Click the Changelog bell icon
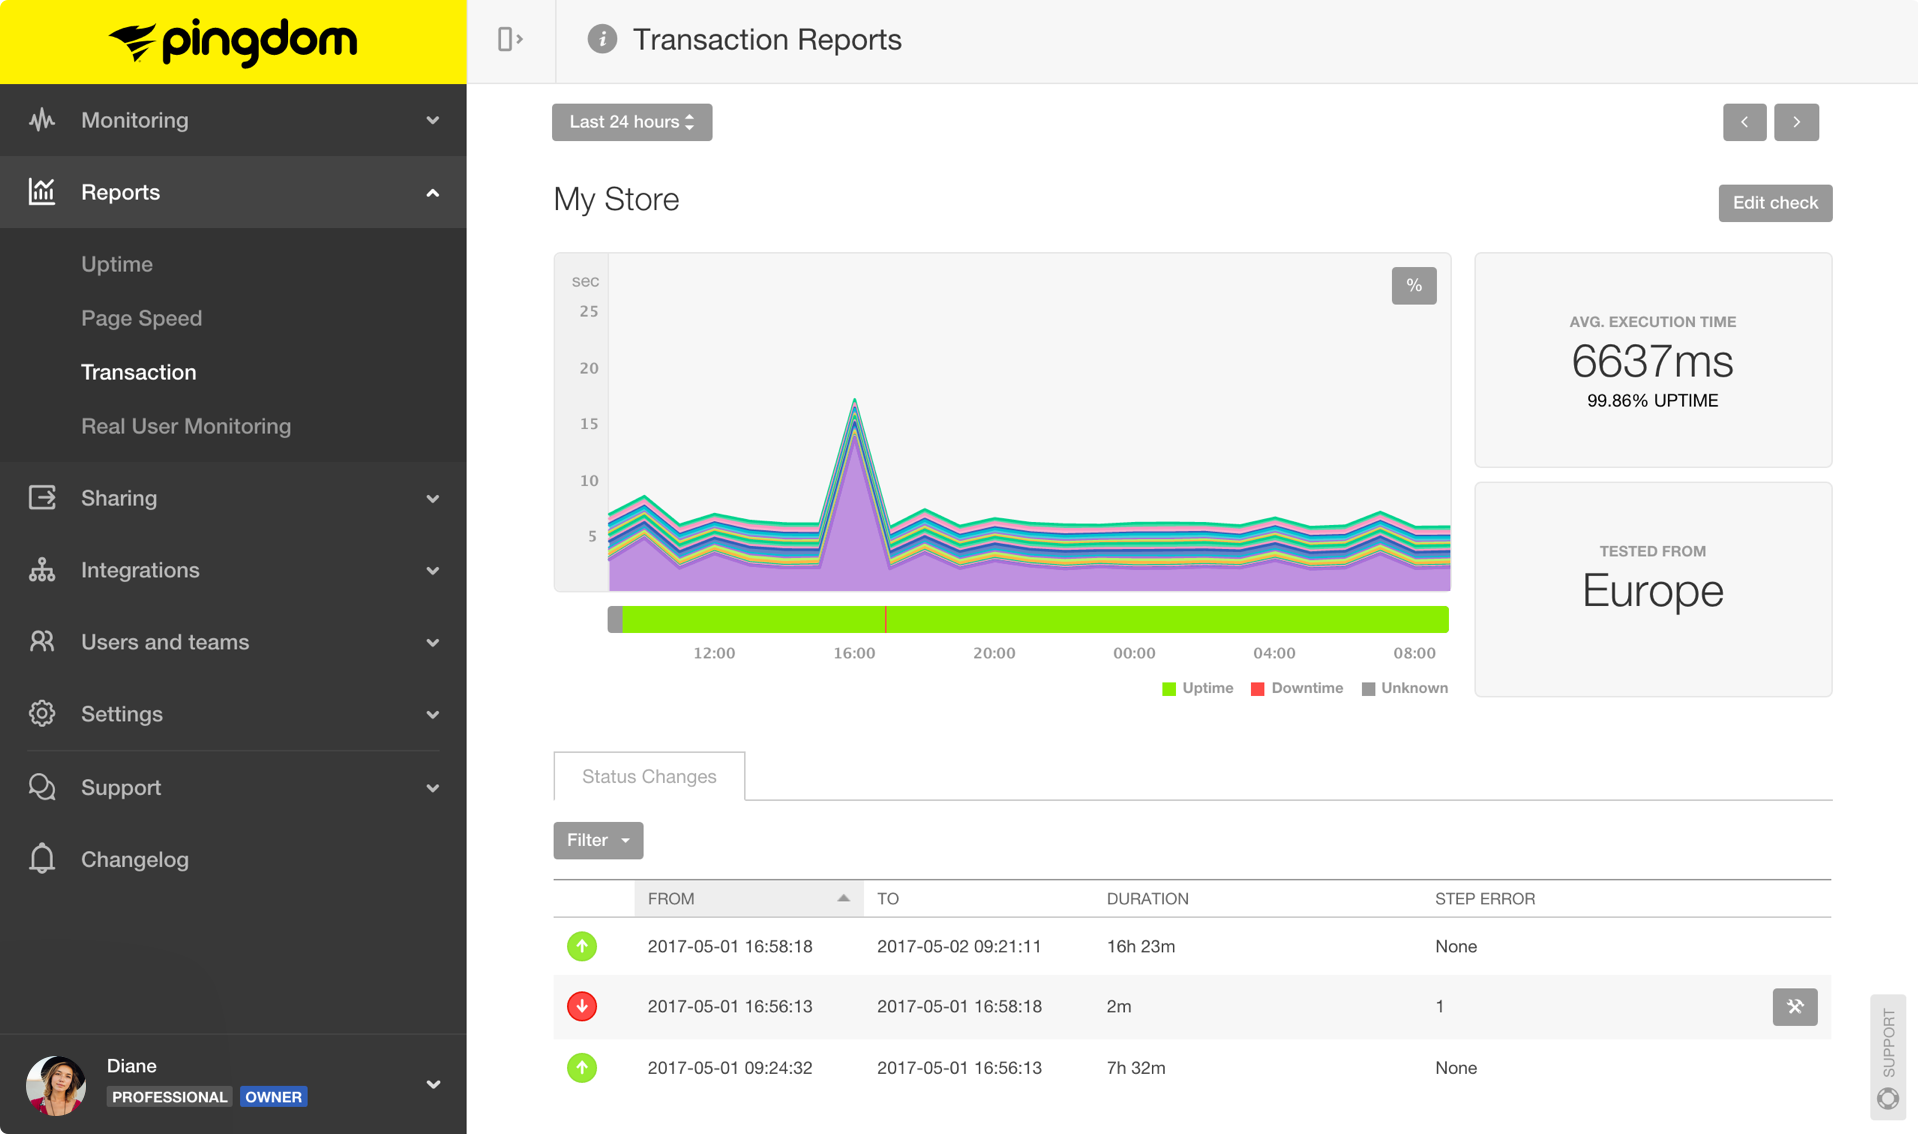 (42, 859)
